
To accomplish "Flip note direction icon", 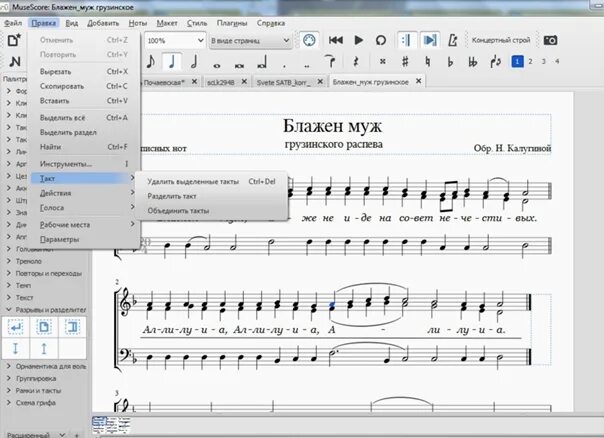I will 496,62.
